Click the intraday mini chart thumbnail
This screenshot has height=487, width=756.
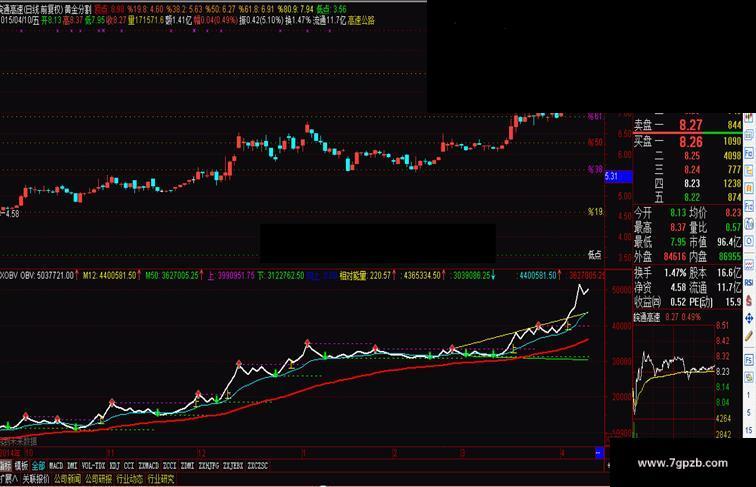click(674, 379)
